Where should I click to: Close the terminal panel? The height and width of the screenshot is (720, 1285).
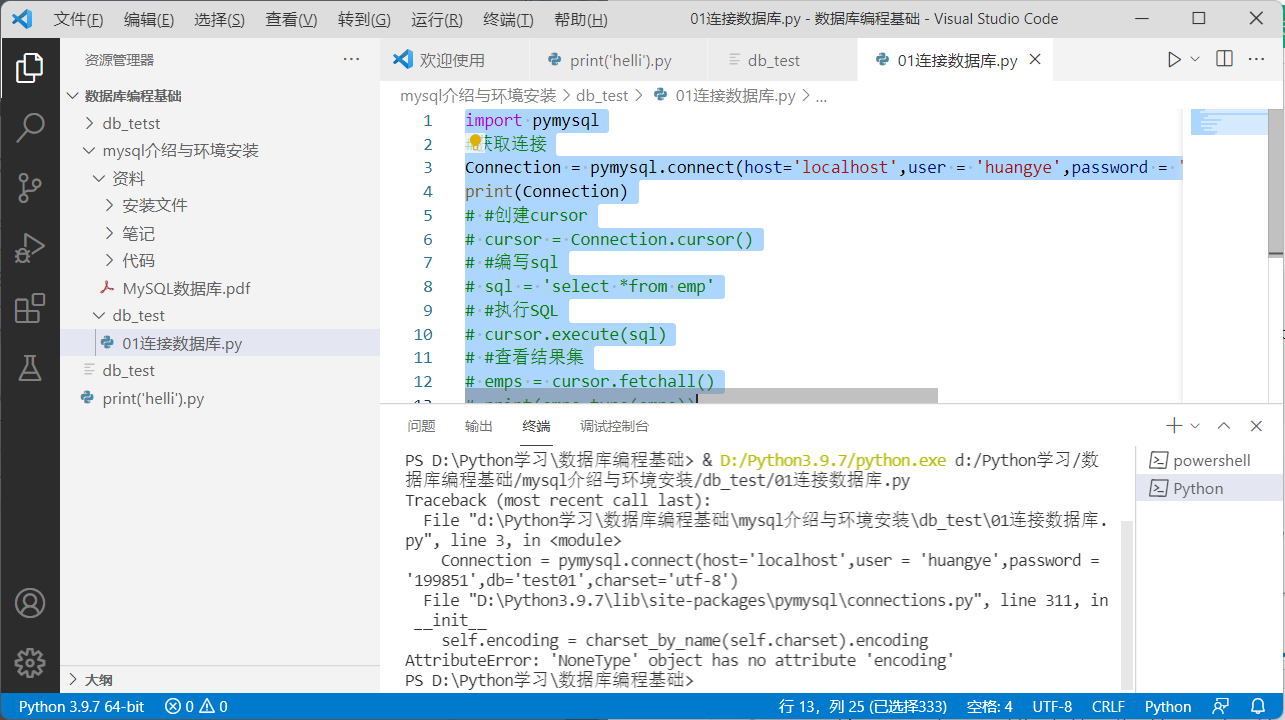(1257, 426)
